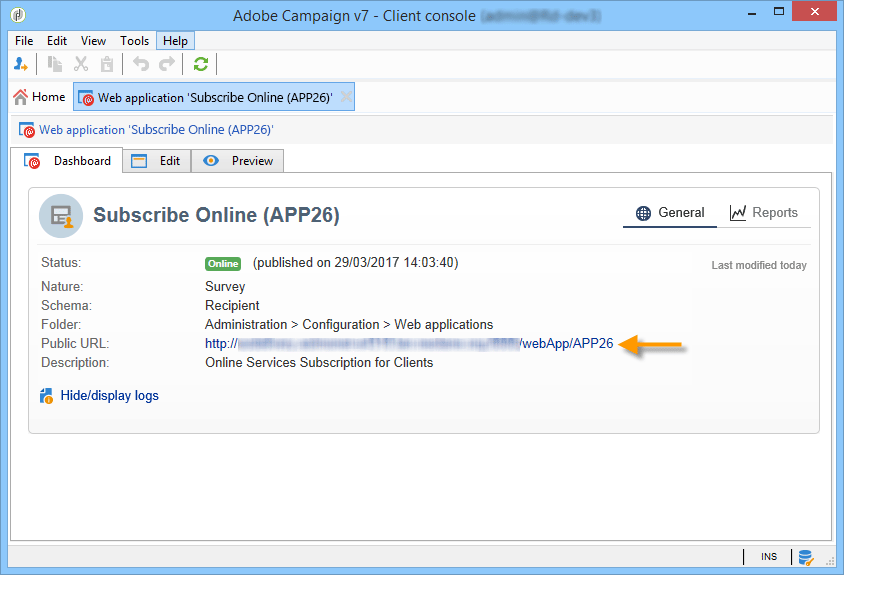Screen dimensions: 878x591
Task: Click the Redo arrow icon
Action: coord(165,63)
